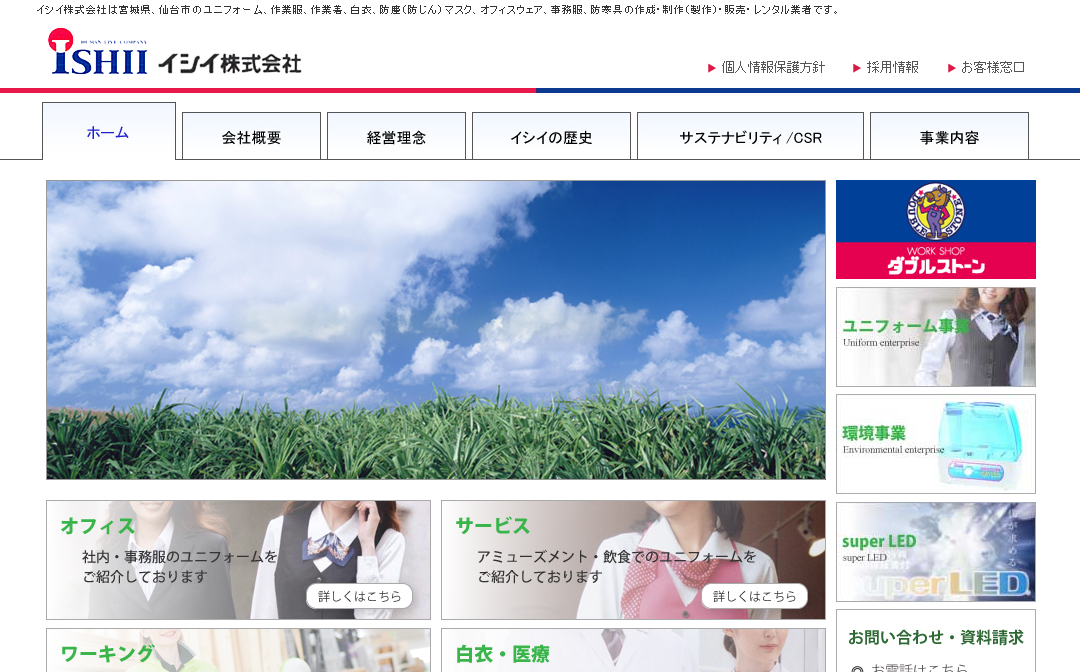Click the red arrow beside お客様窓口
This screenshot has height=672, width=1080.
click(x=951, y=68)
